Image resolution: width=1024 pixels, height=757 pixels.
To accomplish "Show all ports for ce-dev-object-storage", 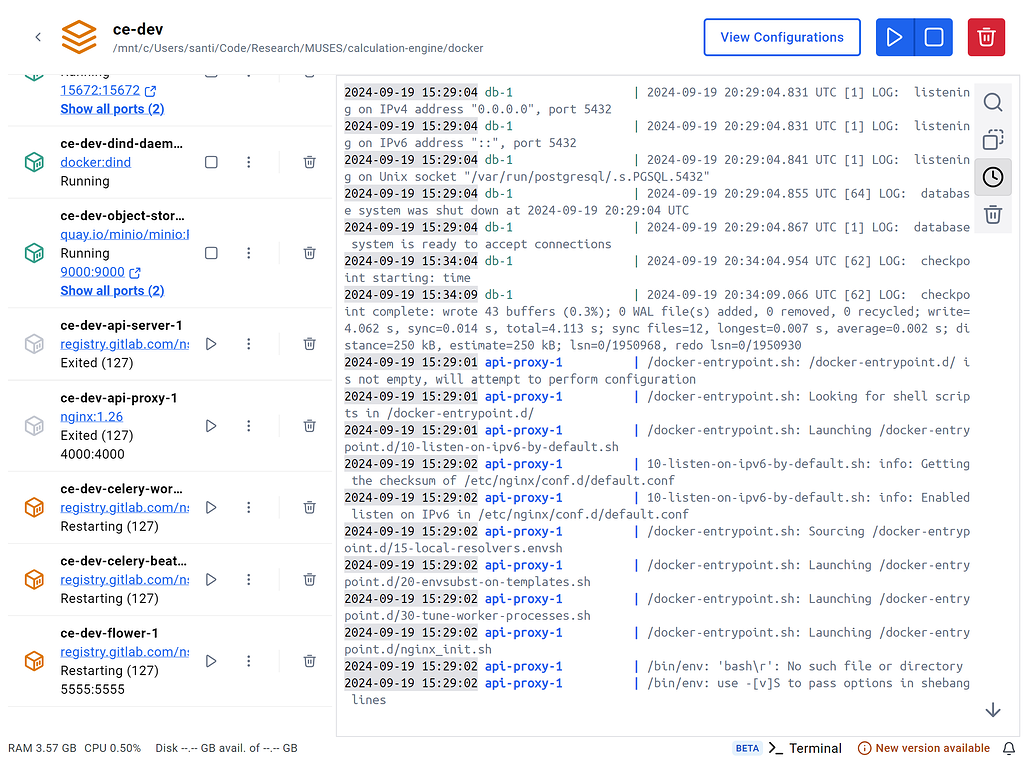I will point(112,291).
